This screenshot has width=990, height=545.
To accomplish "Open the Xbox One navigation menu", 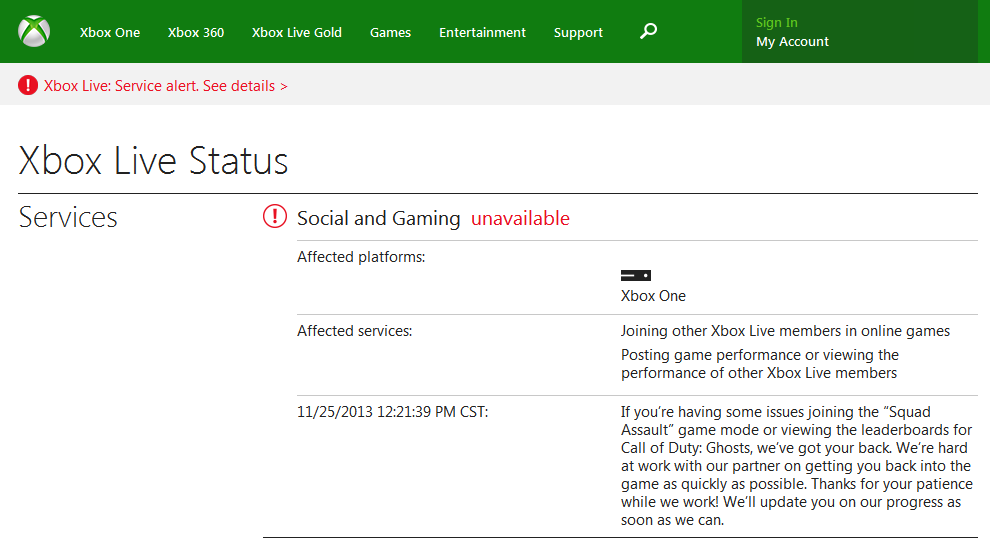I will coord(110,32).
